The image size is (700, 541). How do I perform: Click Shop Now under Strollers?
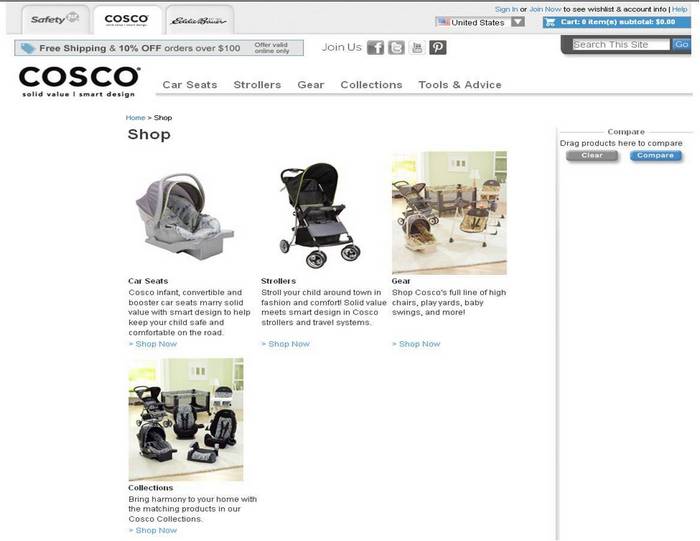tap(286, 344)
